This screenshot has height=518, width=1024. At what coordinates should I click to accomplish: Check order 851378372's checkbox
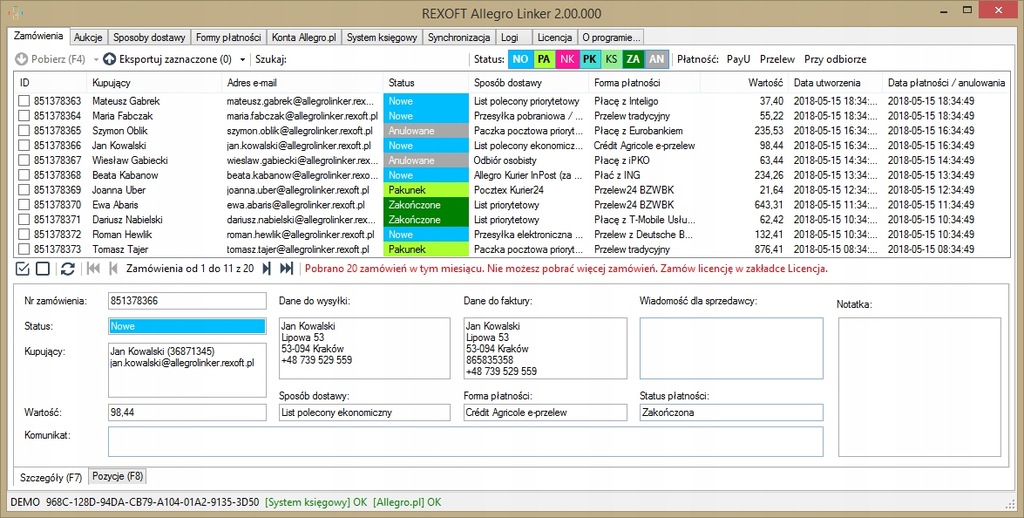coord(24,235)
